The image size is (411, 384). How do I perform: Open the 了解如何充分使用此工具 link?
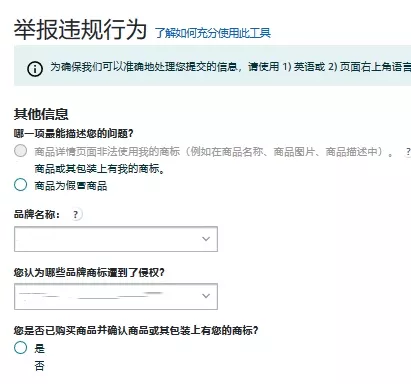coord(213,33)
